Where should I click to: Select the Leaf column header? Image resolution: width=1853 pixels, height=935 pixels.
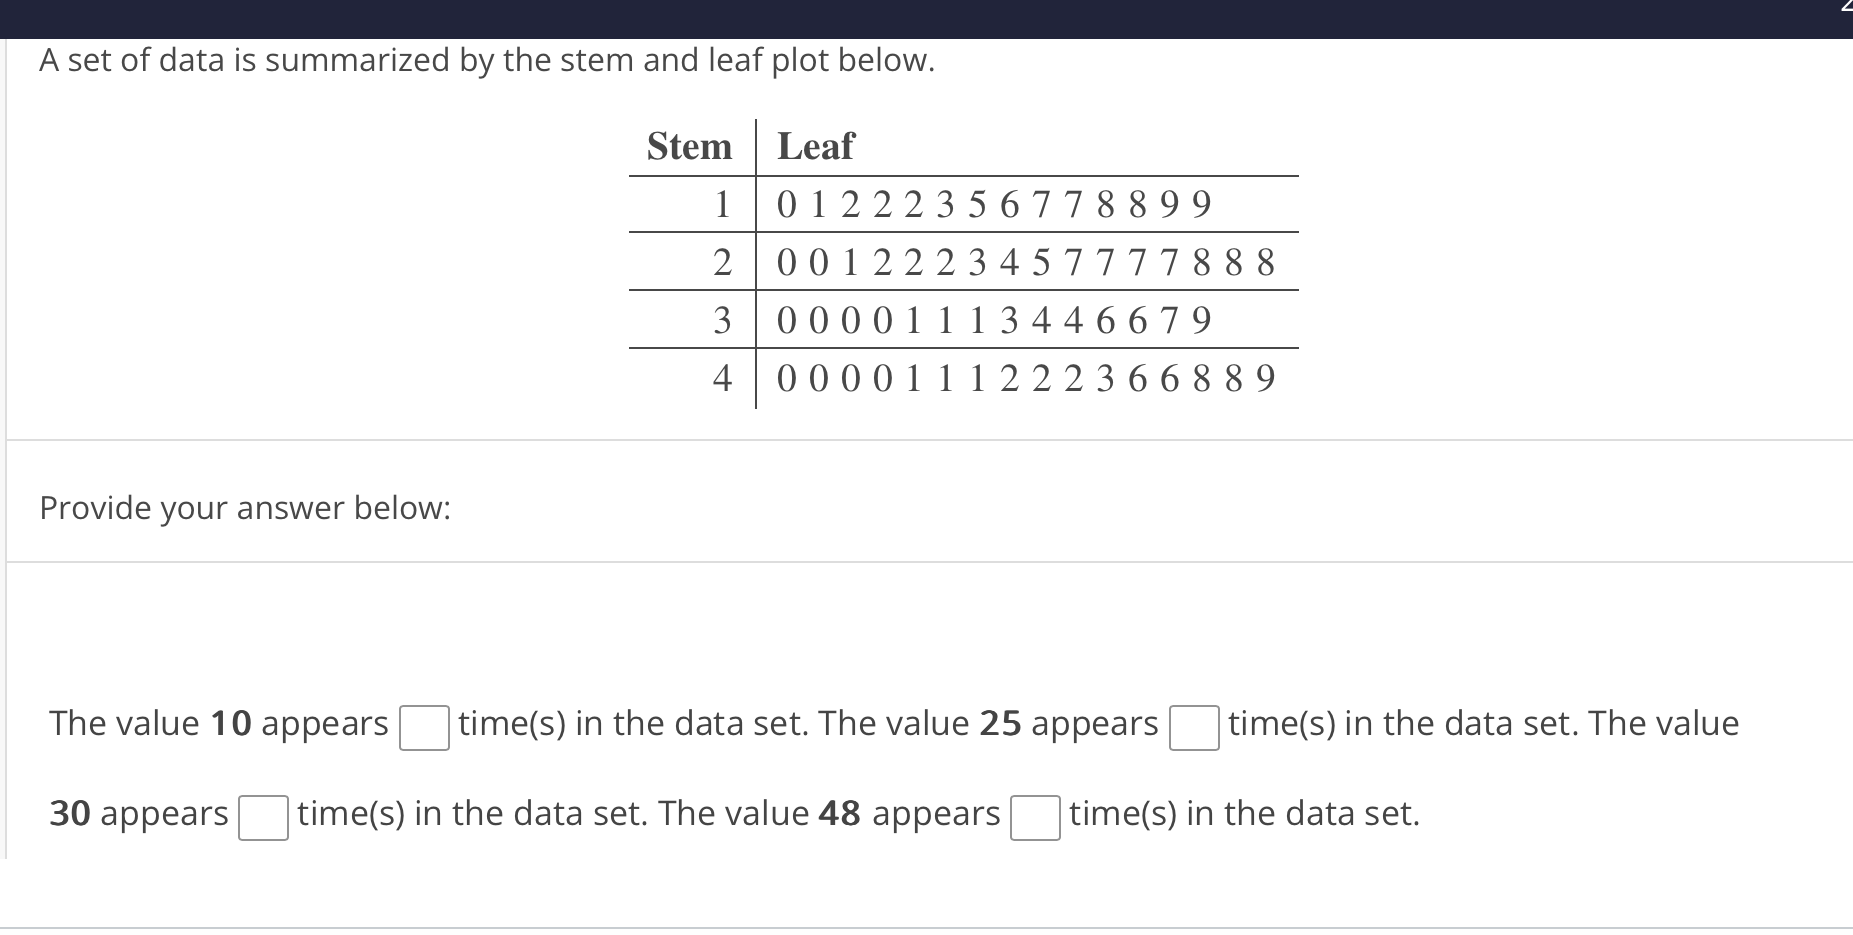815,147
